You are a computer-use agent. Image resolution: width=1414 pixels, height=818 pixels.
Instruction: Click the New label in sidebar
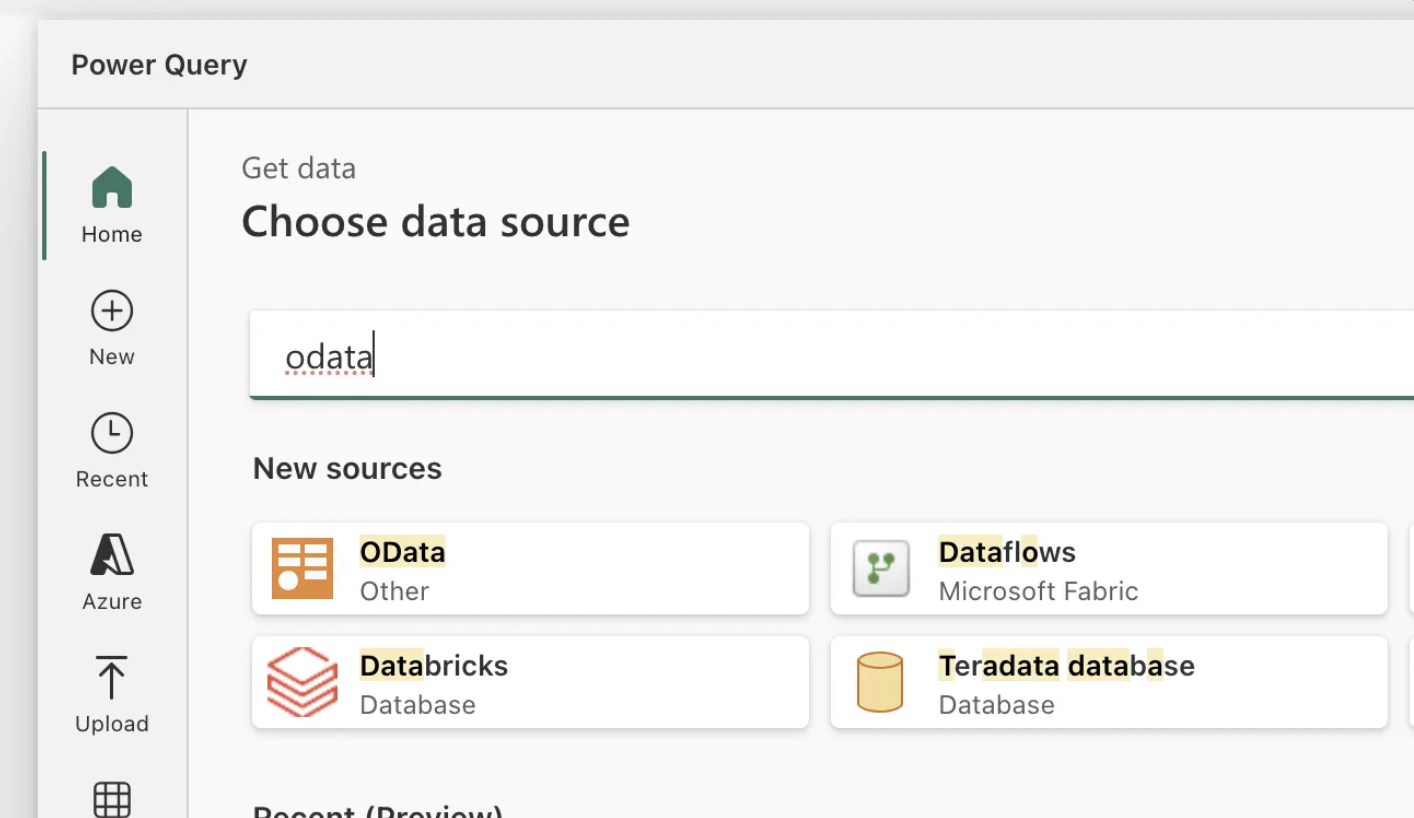click(x=112, y=357)
